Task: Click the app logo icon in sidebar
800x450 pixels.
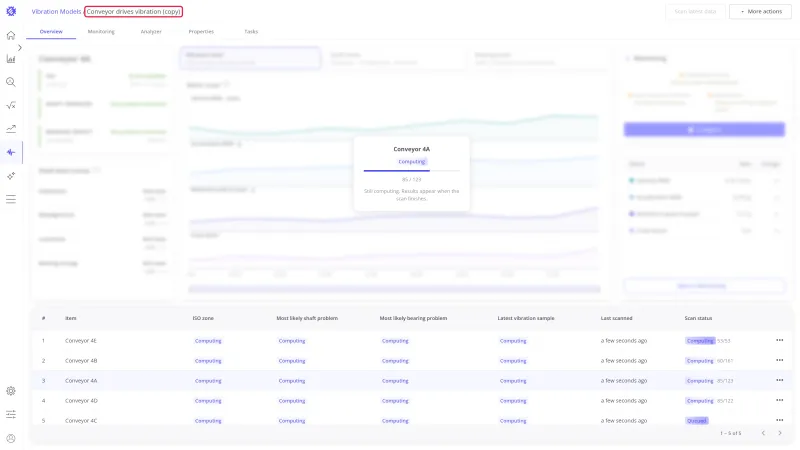Action: tap(11, 11)
